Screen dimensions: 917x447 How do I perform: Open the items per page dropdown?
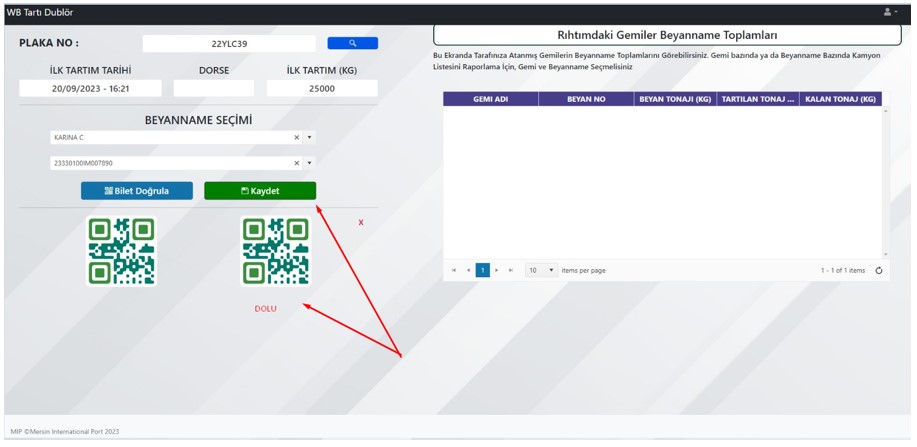tap(541, 270)
